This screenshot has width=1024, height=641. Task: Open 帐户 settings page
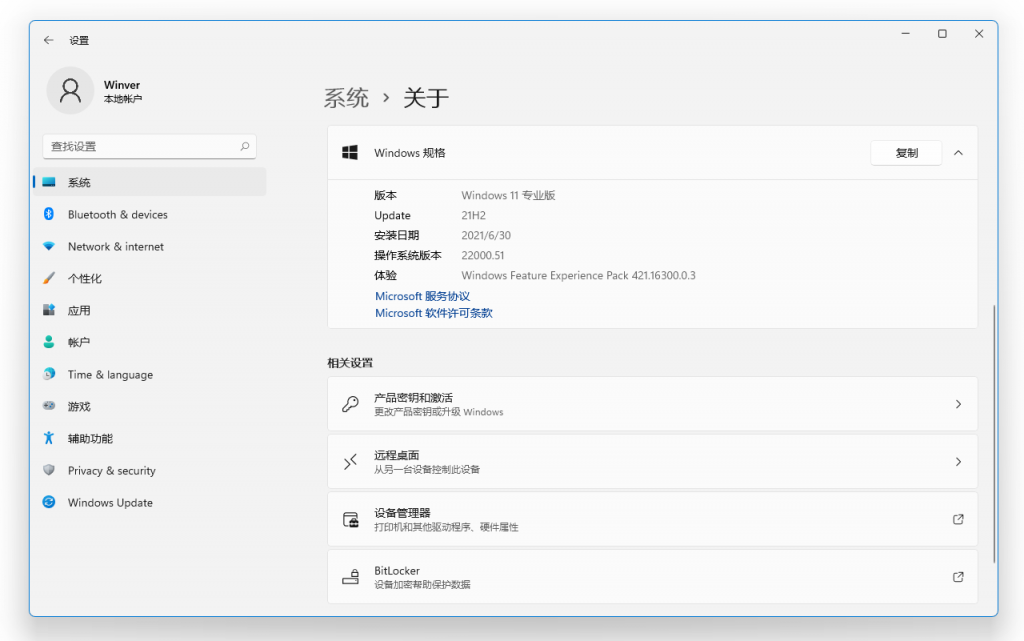[x=150, y=342]
